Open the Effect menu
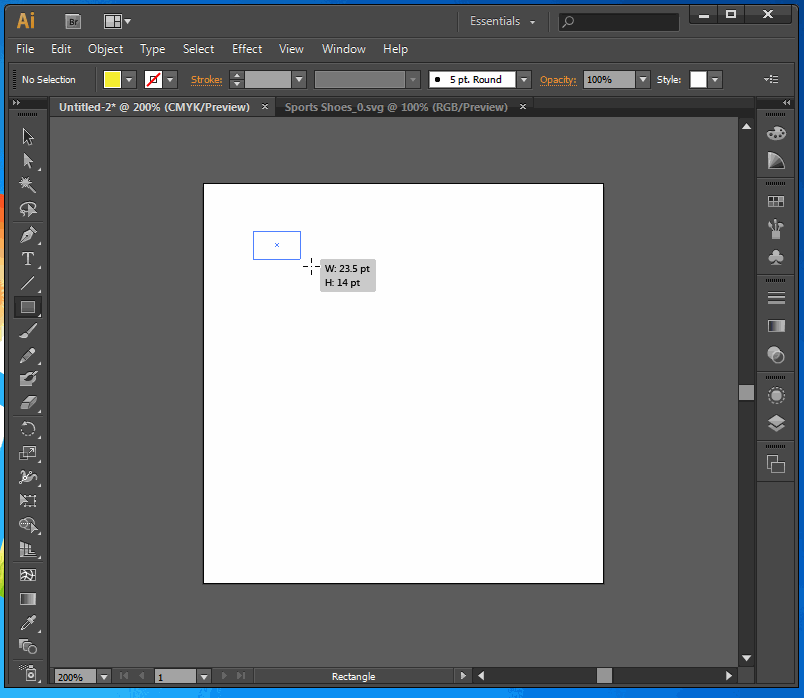This screenshot has width=804, height=698. click(x=247, y=49)
